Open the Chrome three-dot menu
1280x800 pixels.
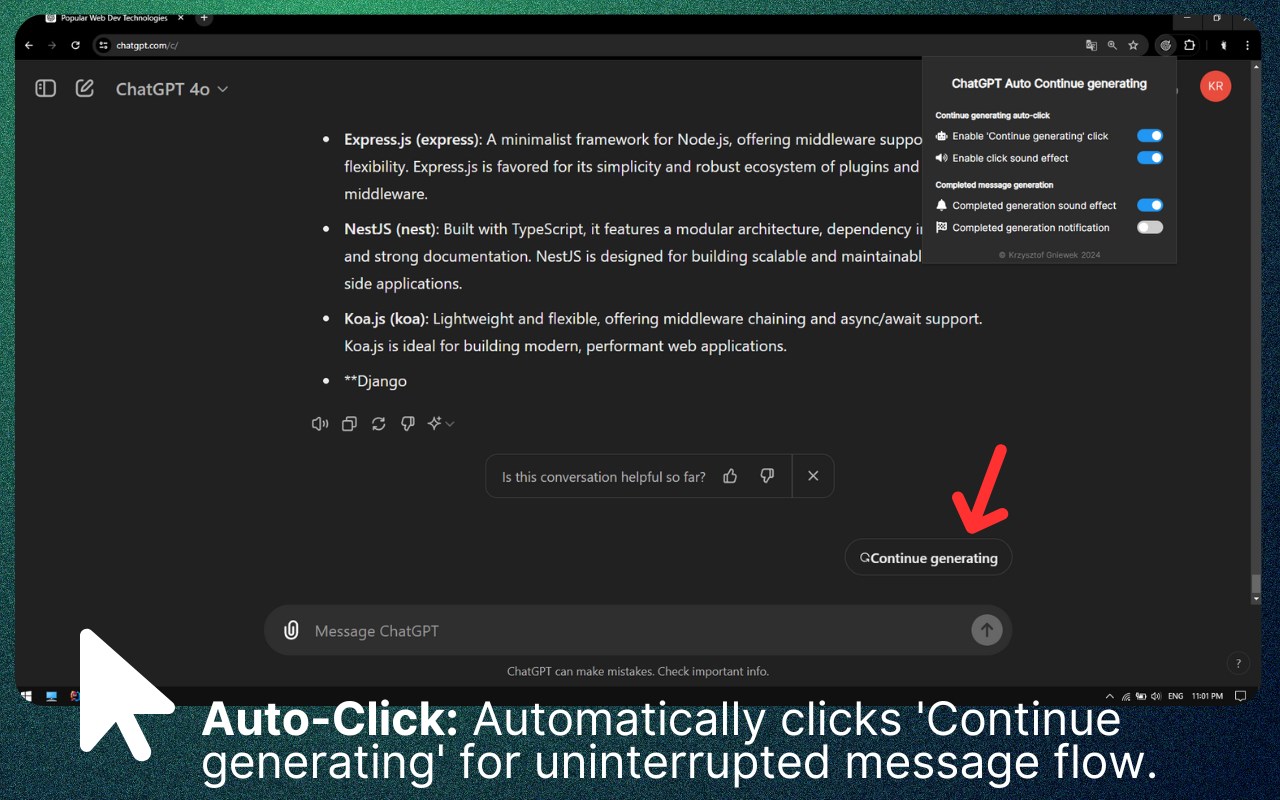[1247, 45]
